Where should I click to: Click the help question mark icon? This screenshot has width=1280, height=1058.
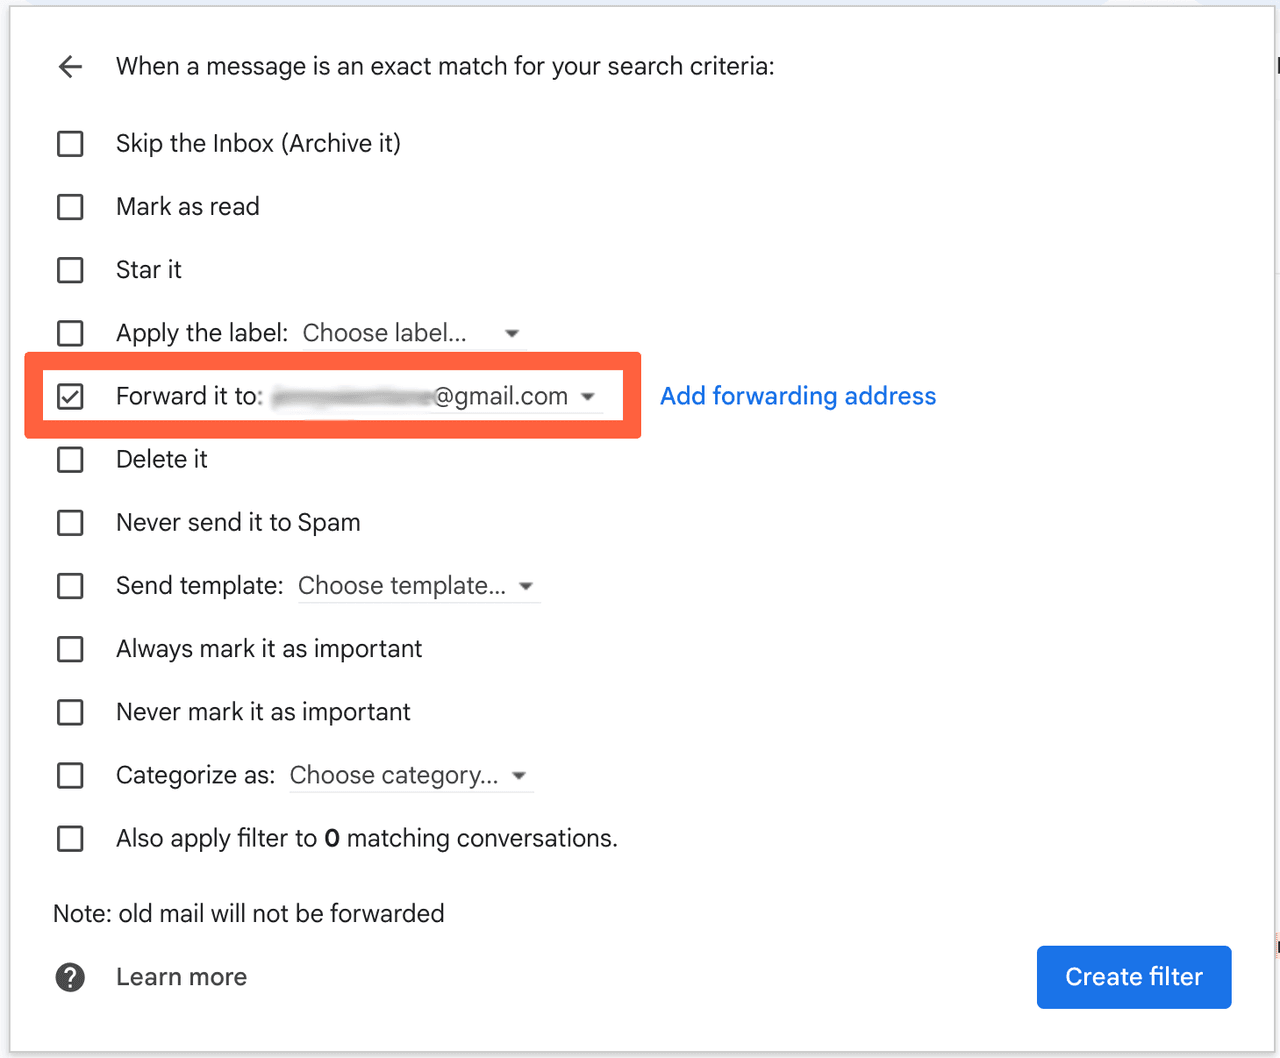70,977
